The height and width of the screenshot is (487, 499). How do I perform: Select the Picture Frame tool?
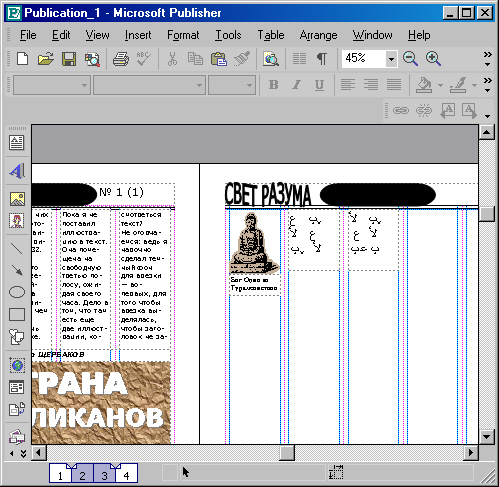pyautogui.click(x=16, y=199)
